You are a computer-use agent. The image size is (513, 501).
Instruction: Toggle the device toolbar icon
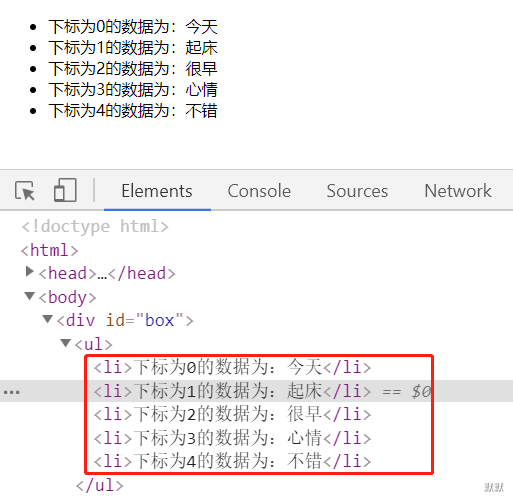[65, 190]
